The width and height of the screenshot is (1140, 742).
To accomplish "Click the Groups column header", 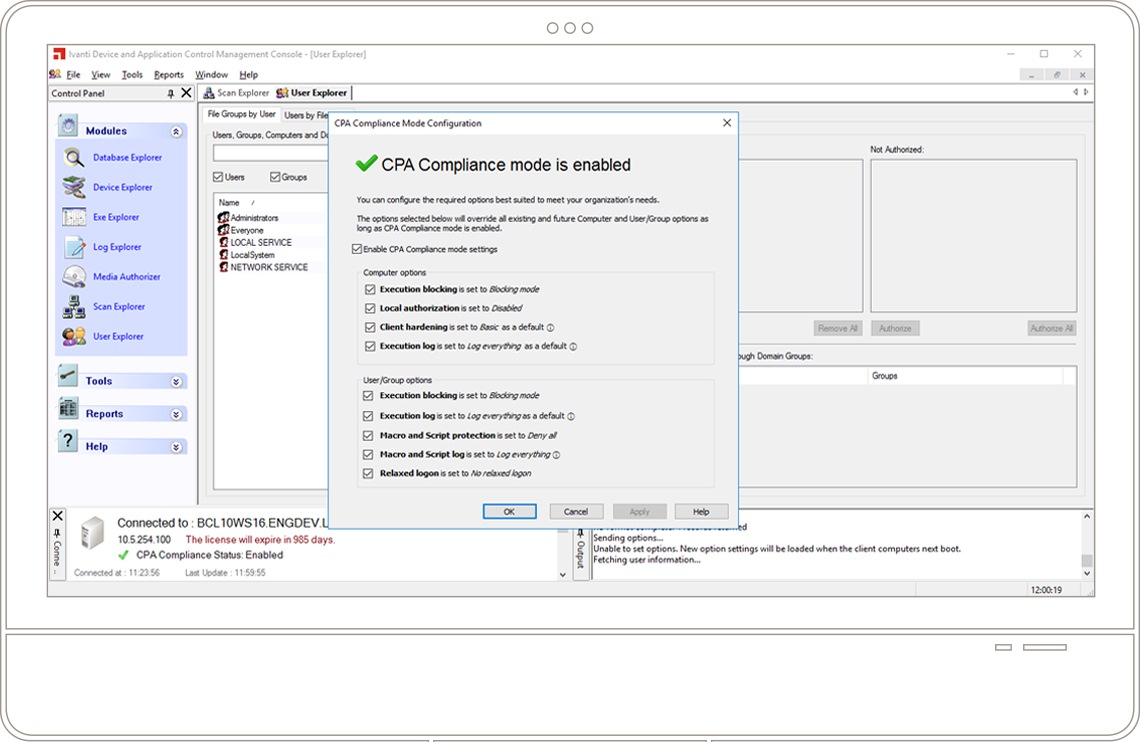I will pos(885,376).
